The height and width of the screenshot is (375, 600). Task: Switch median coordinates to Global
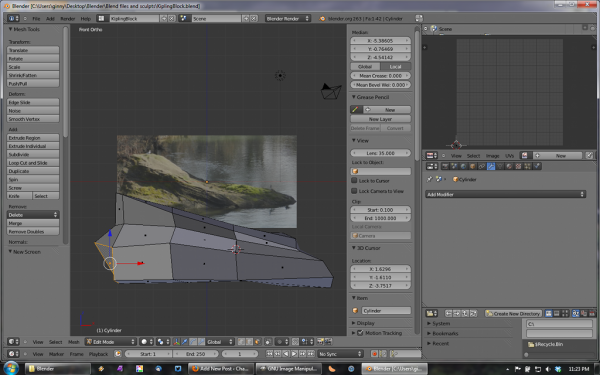point(365,67)
